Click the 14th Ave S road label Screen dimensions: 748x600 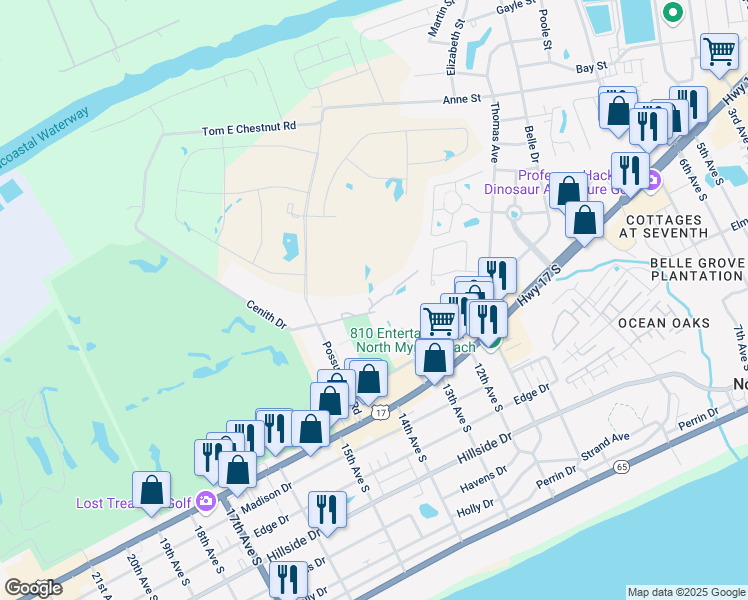coord(412,437)
